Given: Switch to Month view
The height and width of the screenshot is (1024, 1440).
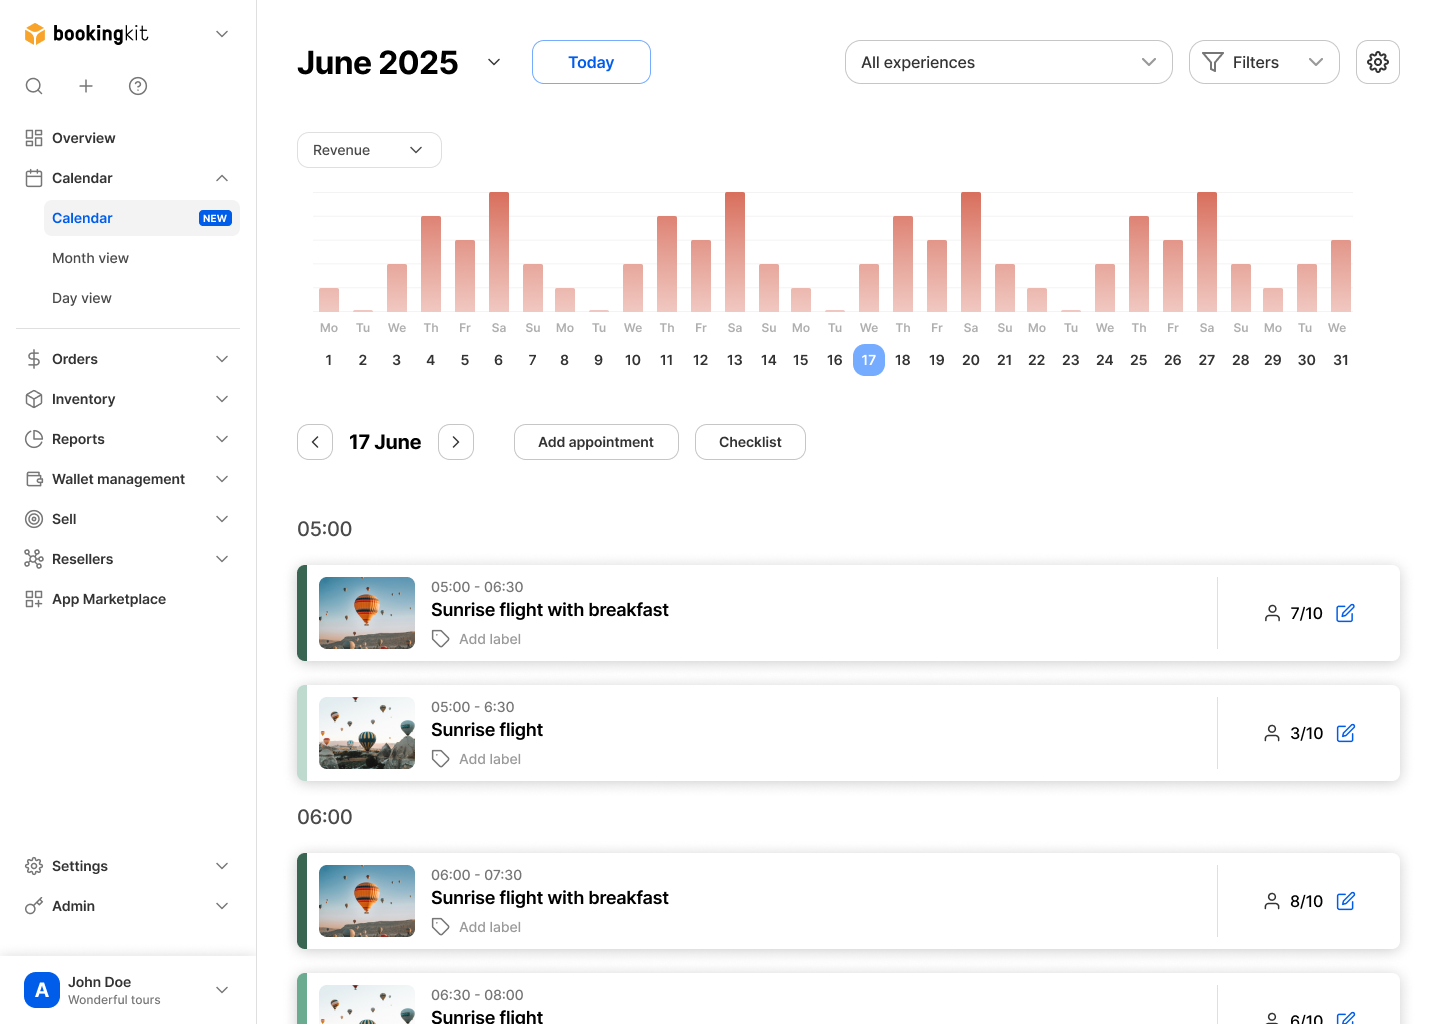Looking at the screenshot, I should (x=90, y=257).
